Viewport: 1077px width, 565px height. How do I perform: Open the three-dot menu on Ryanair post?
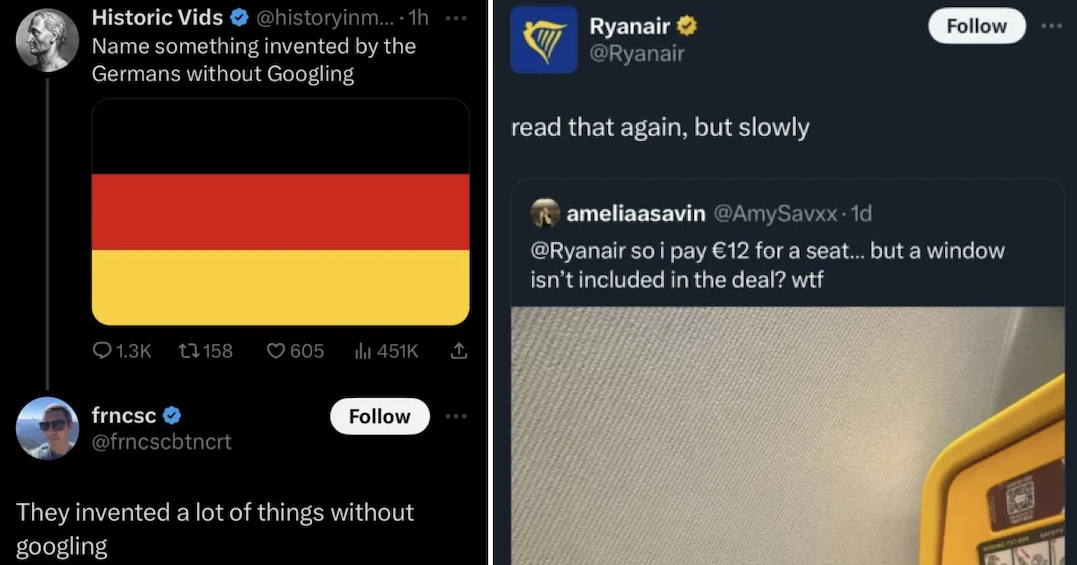tap(1051, 26)
